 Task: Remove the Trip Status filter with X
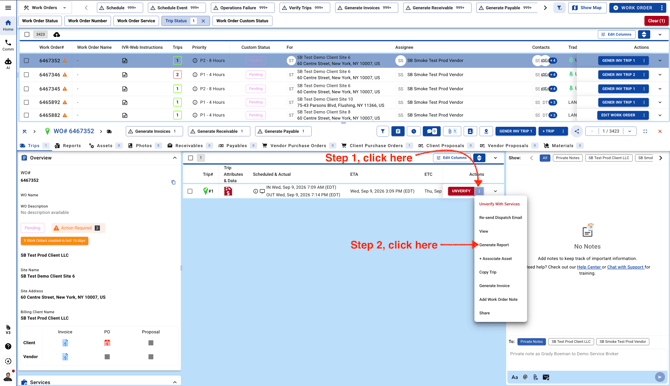pyautogui.click(x=203, y=21)
